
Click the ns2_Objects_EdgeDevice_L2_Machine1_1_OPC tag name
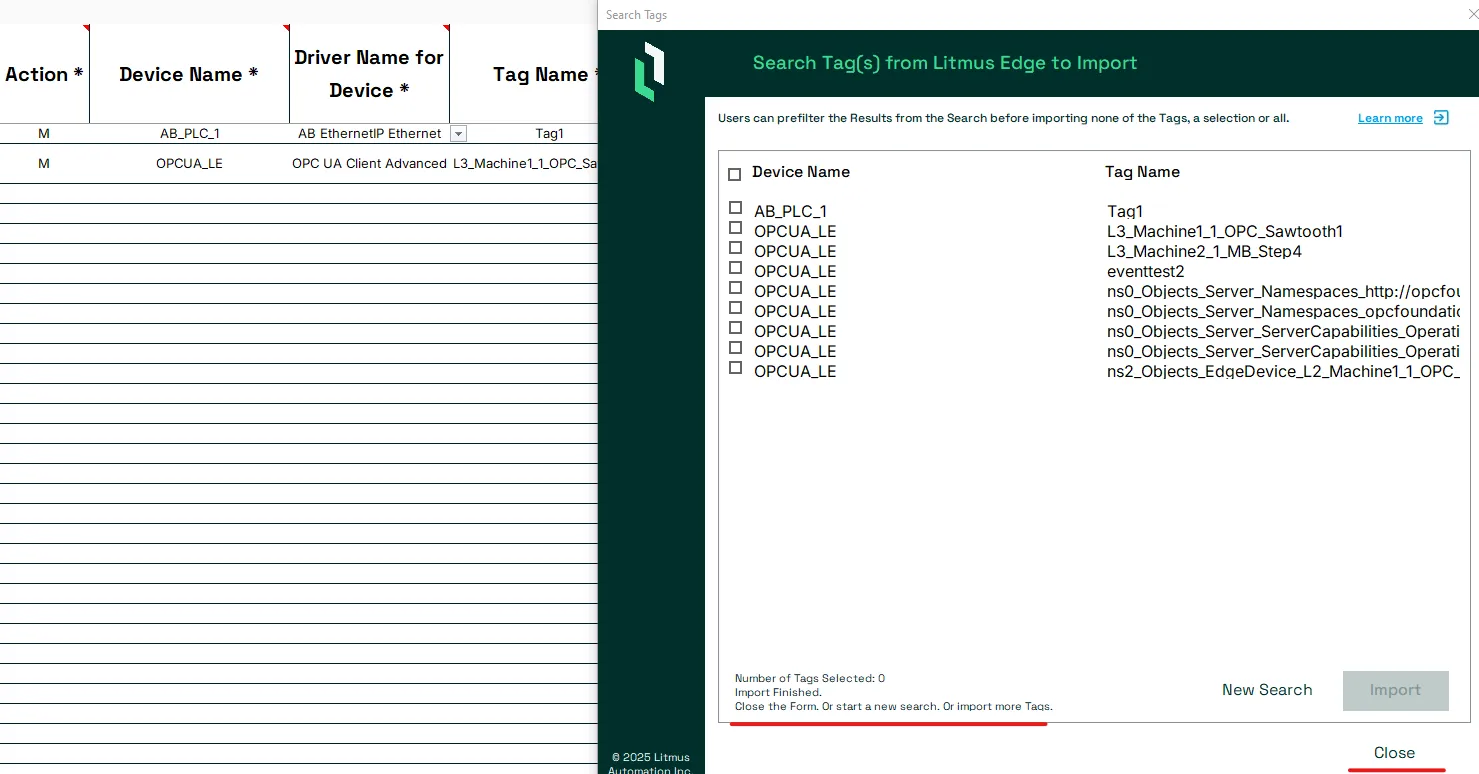point(1283,372)
